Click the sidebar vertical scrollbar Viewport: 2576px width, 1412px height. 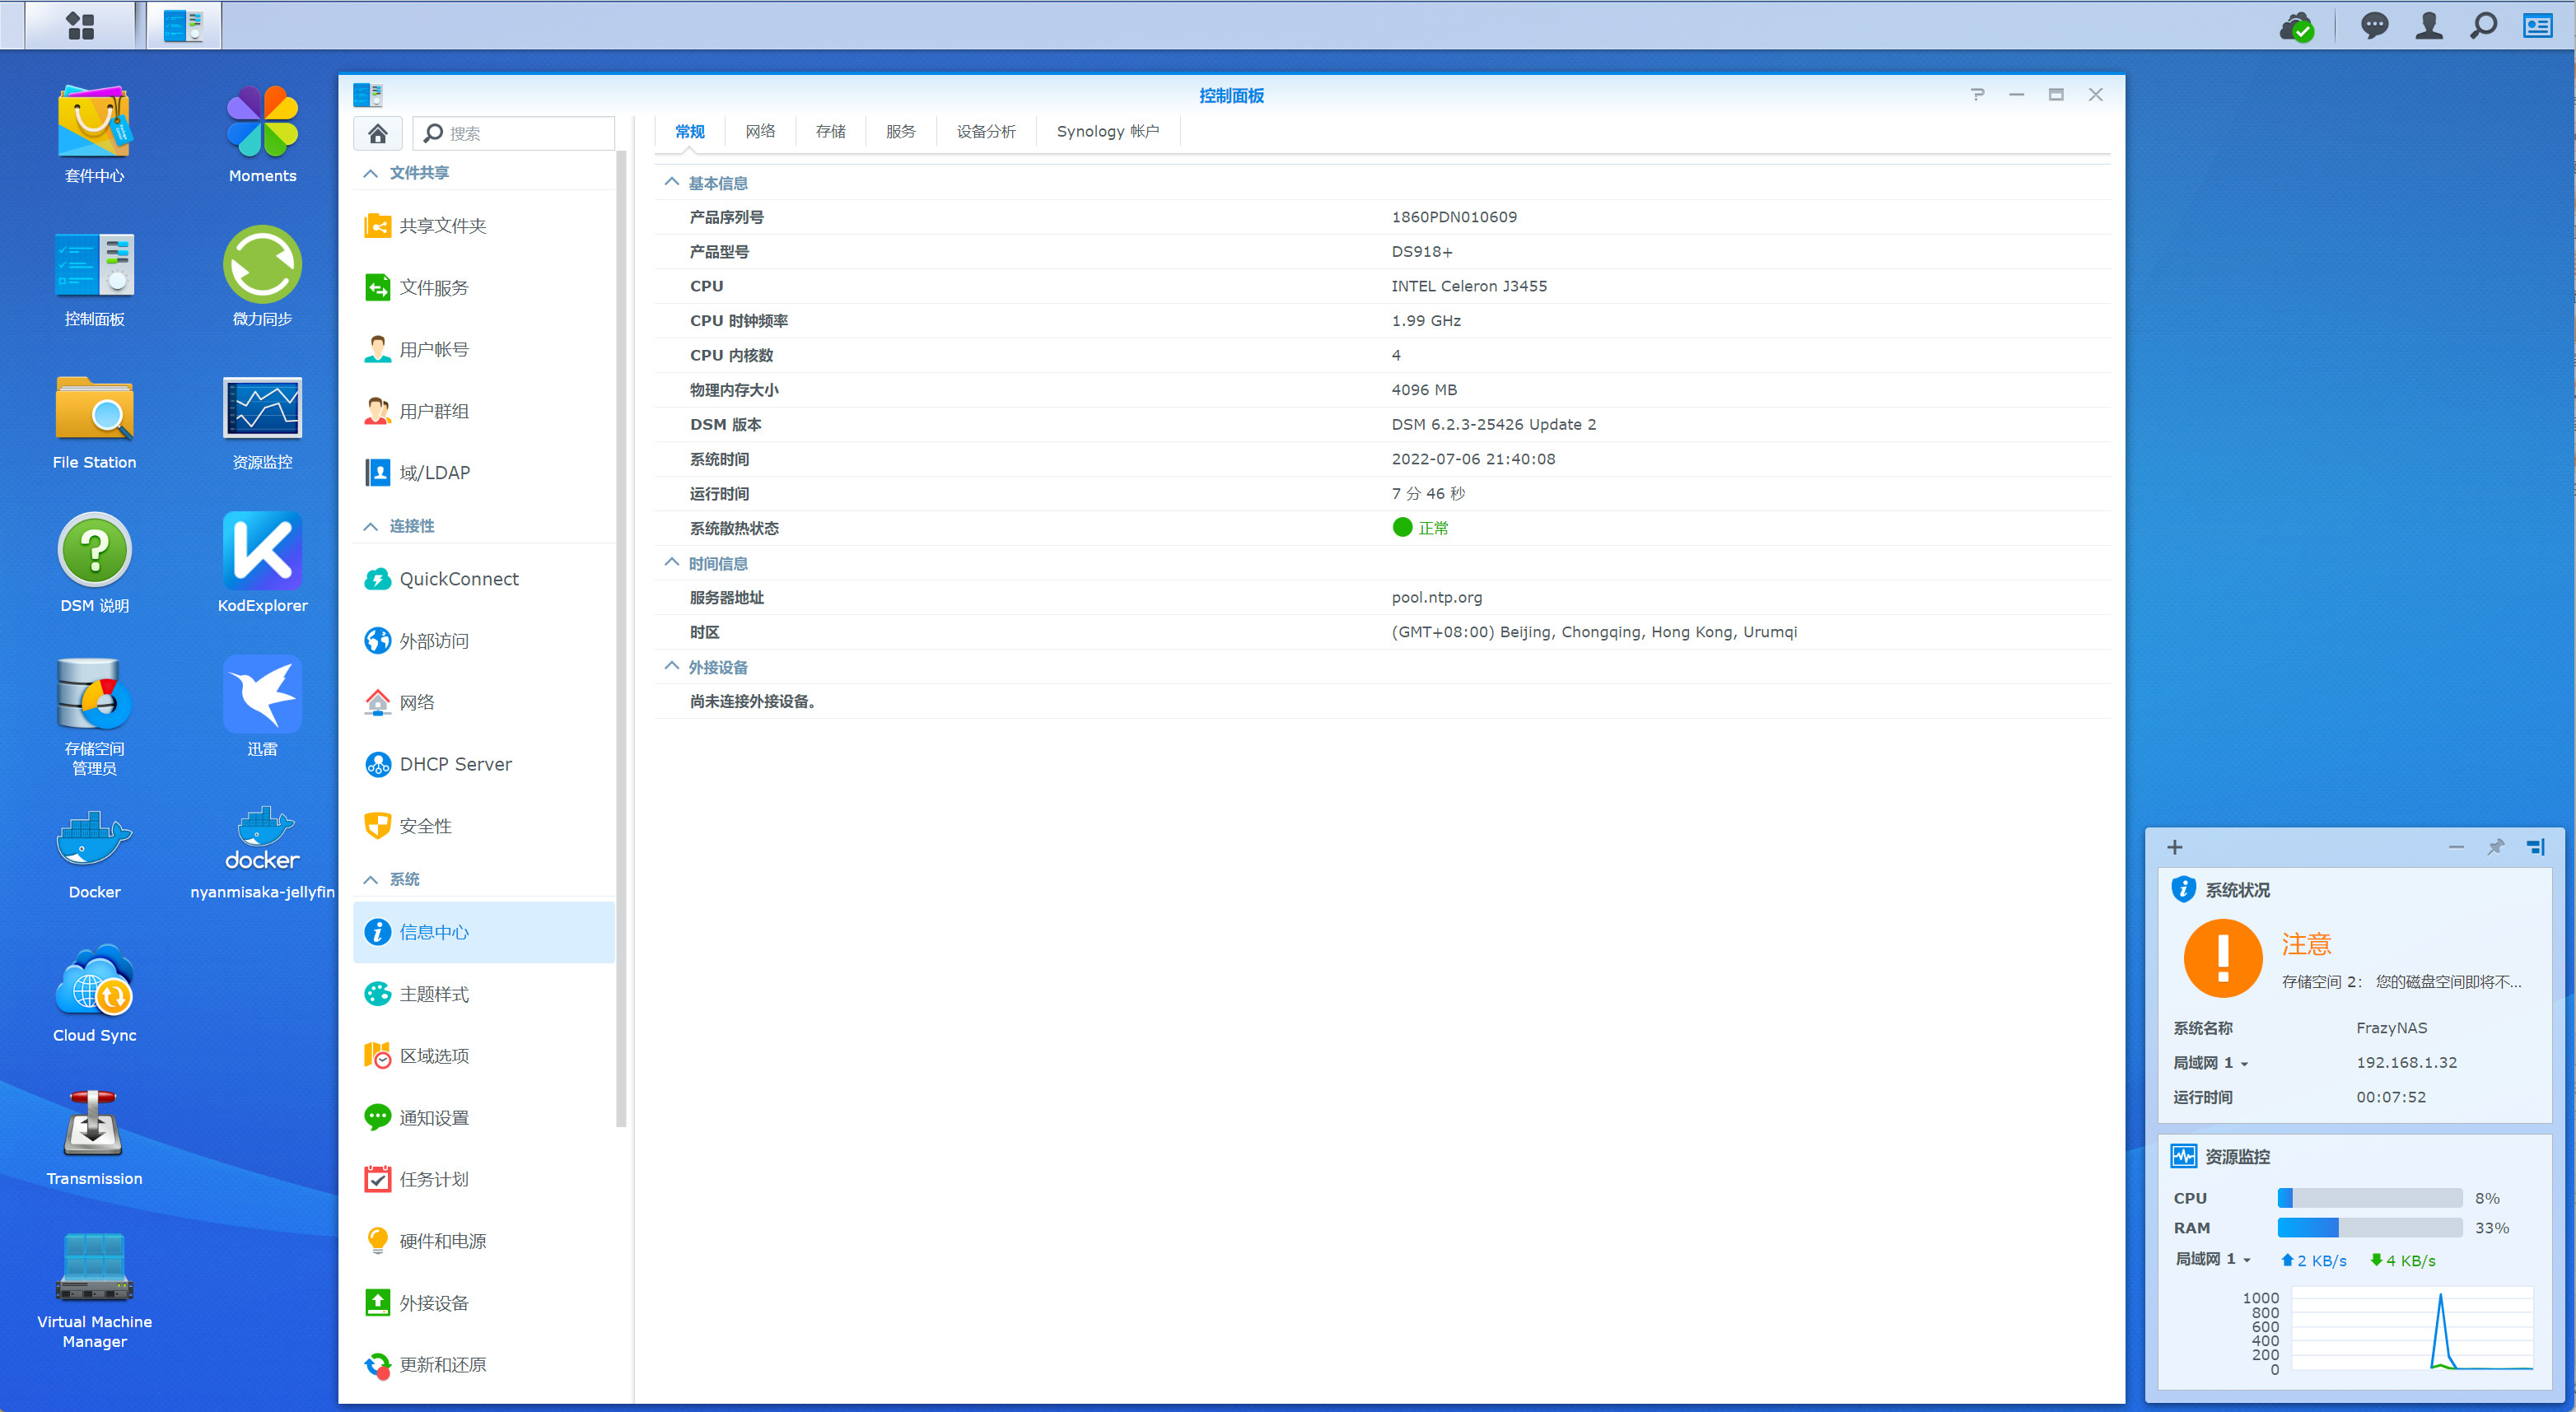tap(621, 640)
